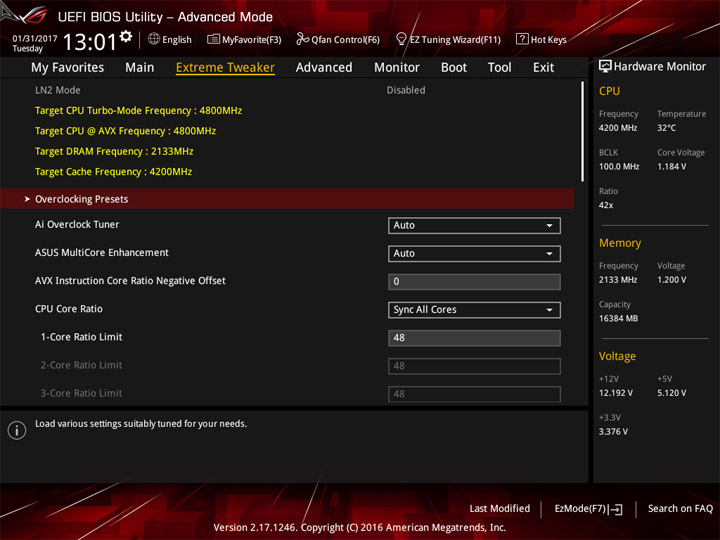Click the +12V 12.192 V reading
The height and width of the screenshot is (540, 720).
tap(616, 393)
